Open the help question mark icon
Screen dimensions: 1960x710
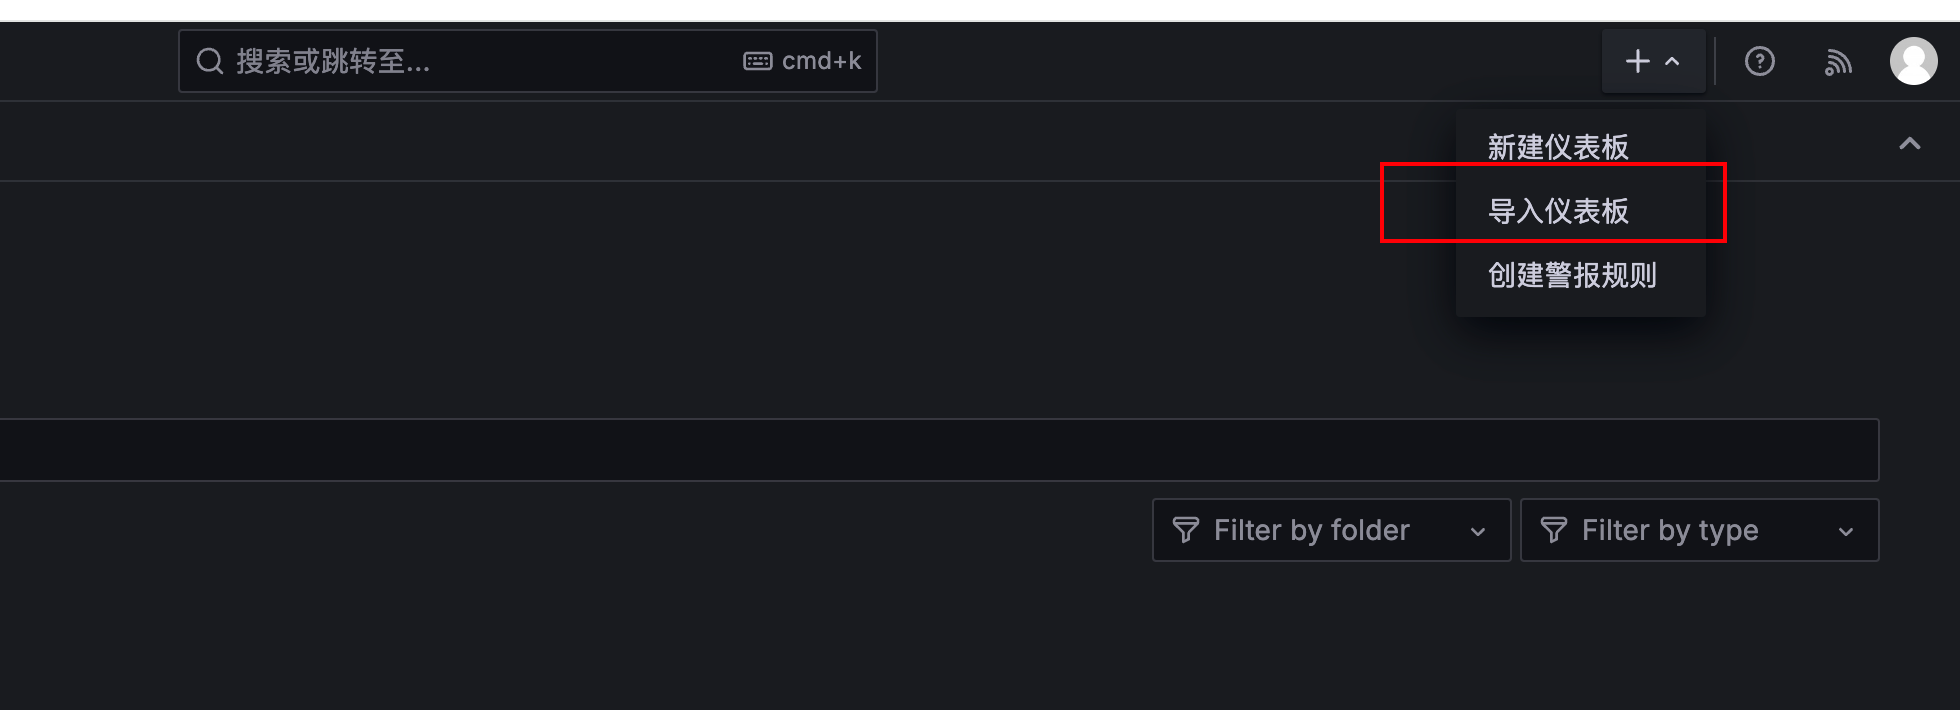1759,62
